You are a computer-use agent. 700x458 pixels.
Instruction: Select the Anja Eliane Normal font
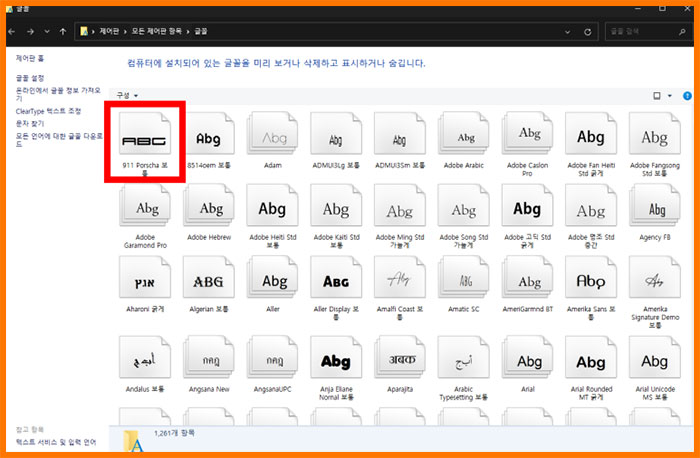point(336,358)
